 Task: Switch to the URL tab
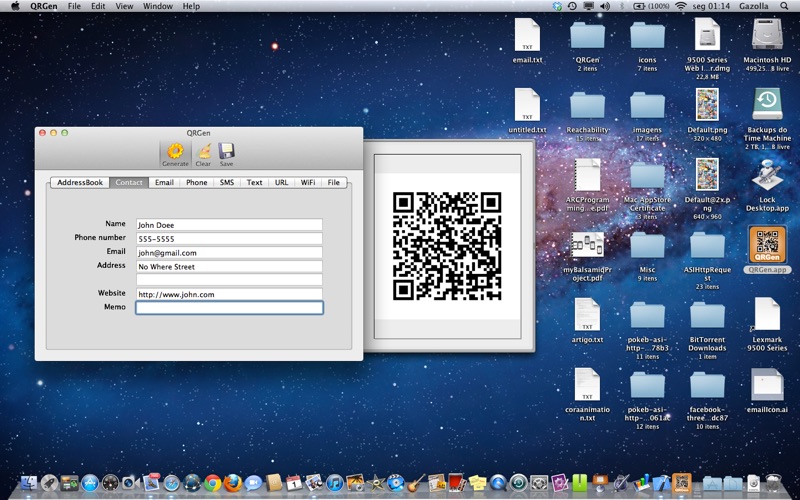[281, 182]
